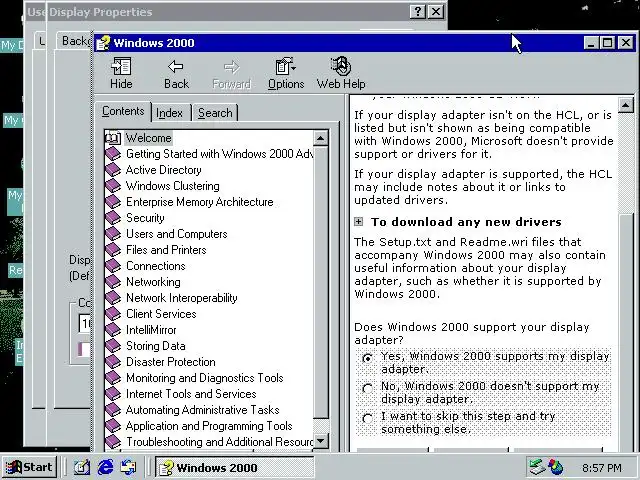Open the Disaster Protection book icon
This screenshot has height=480, width=640.
(x=113, y=362)
